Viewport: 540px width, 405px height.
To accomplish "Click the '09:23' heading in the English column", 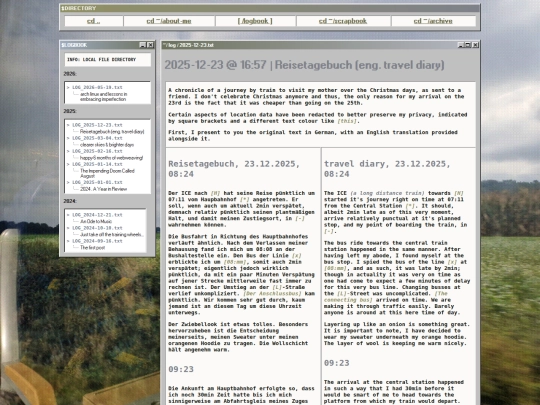I will pyautogui.click(x=336, y=363).
